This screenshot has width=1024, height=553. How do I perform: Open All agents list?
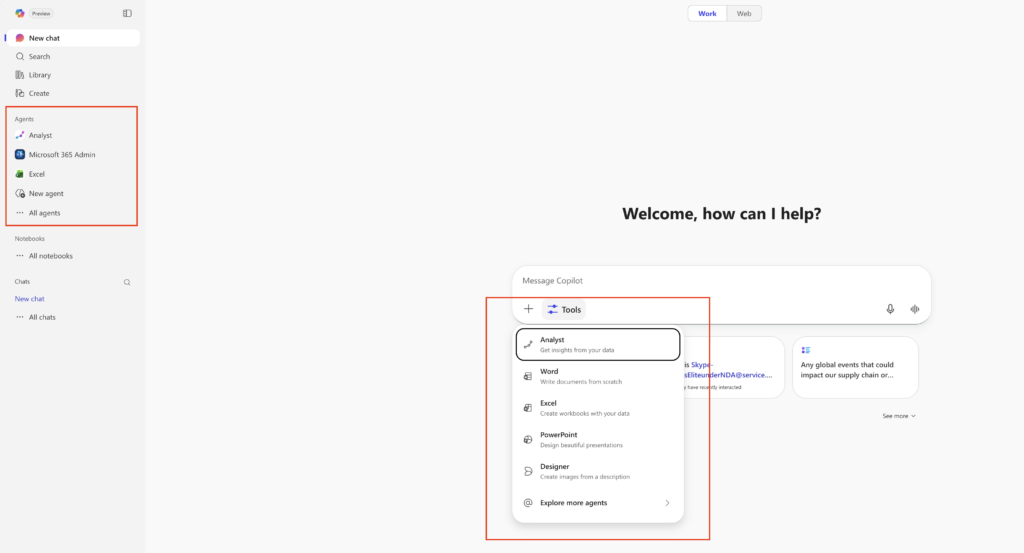[x=44, y=213]
